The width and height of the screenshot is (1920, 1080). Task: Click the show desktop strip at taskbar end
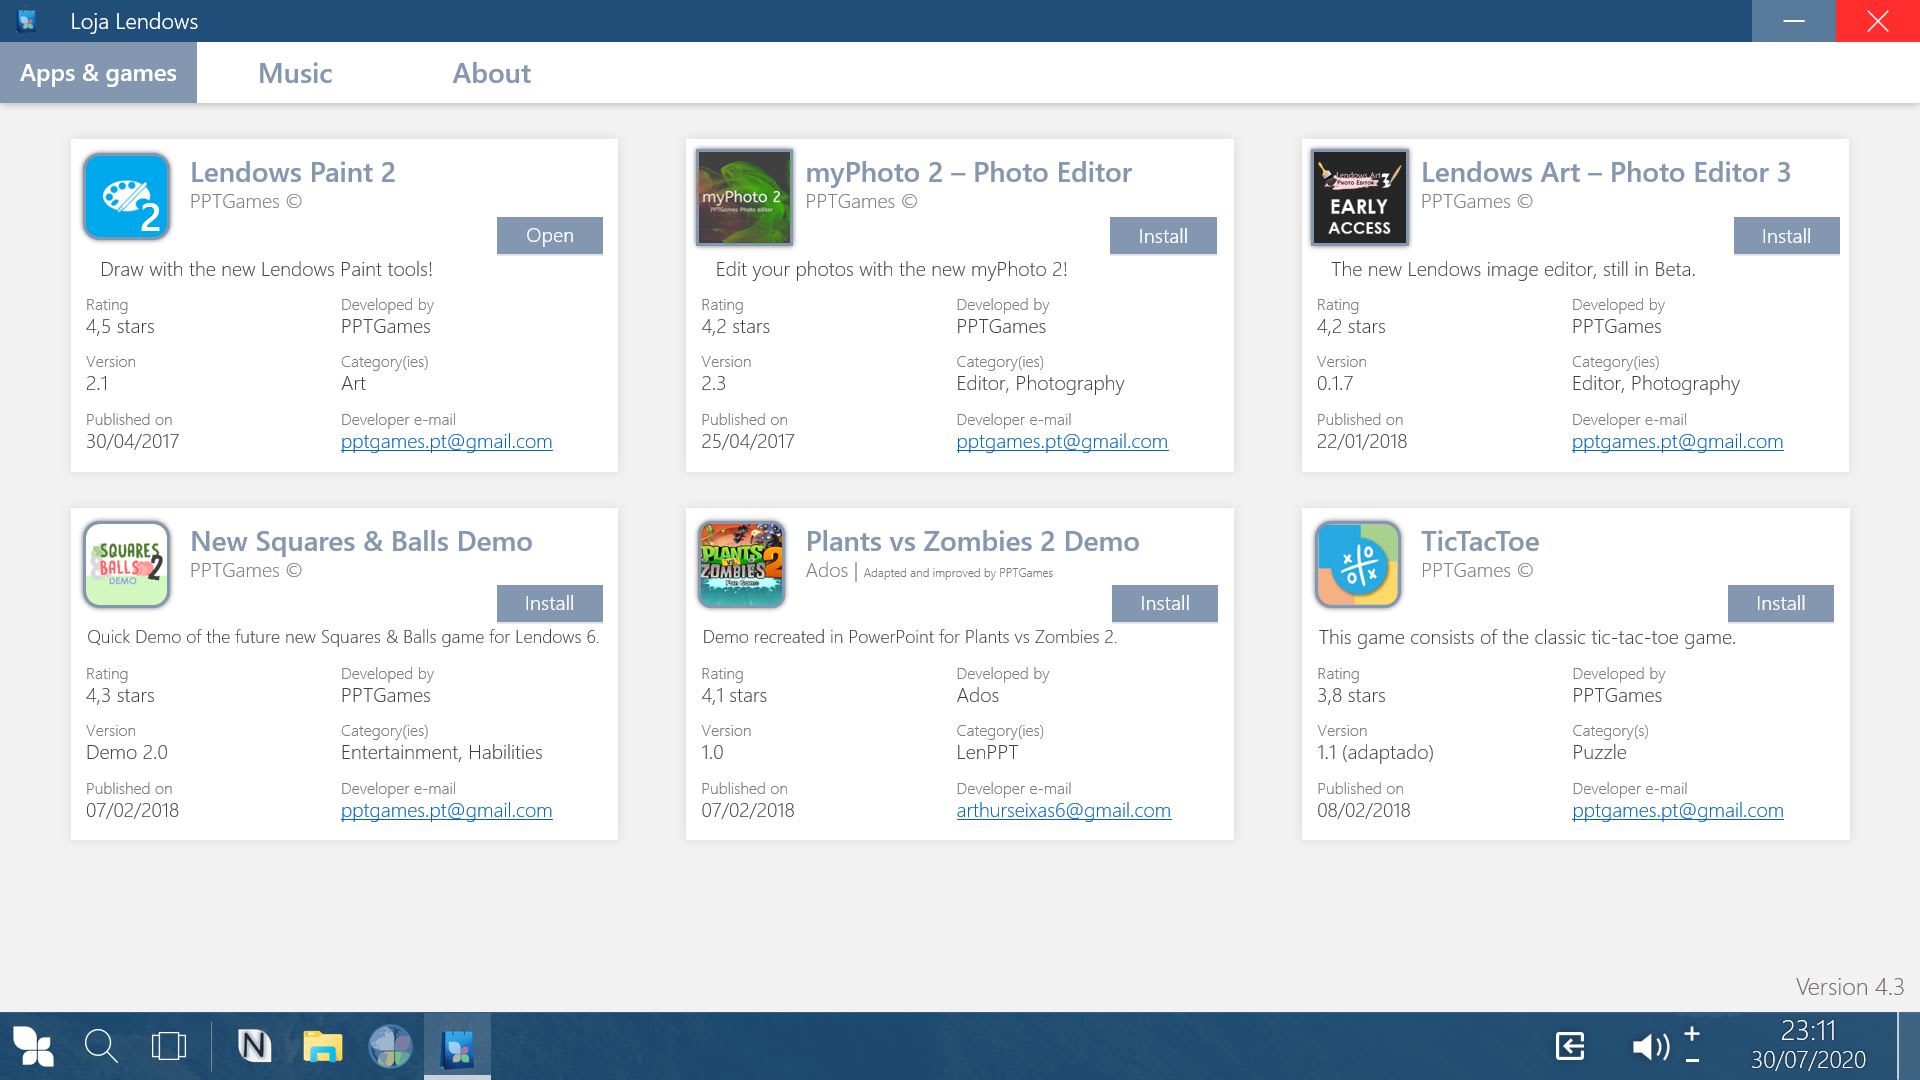pos(1908,1046)
